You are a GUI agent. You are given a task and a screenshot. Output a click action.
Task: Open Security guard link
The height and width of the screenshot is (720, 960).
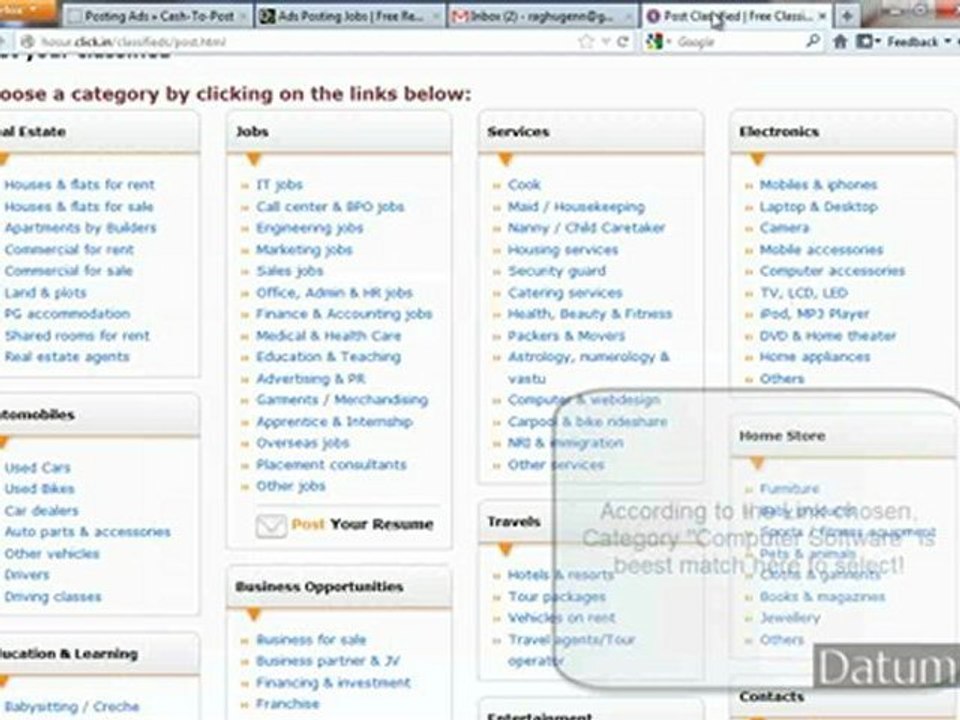(x=557, y=271)
